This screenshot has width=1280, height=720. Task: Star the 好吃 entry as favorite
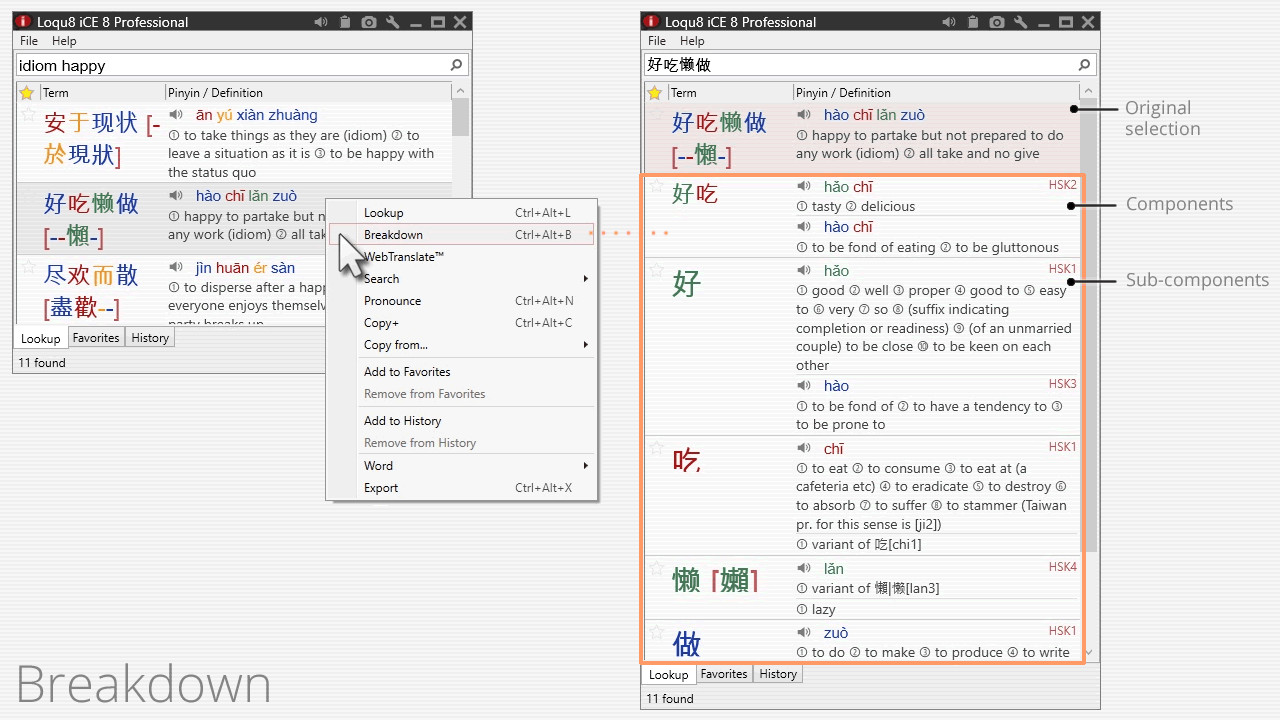pyautogui.click(x=656, y=186)
